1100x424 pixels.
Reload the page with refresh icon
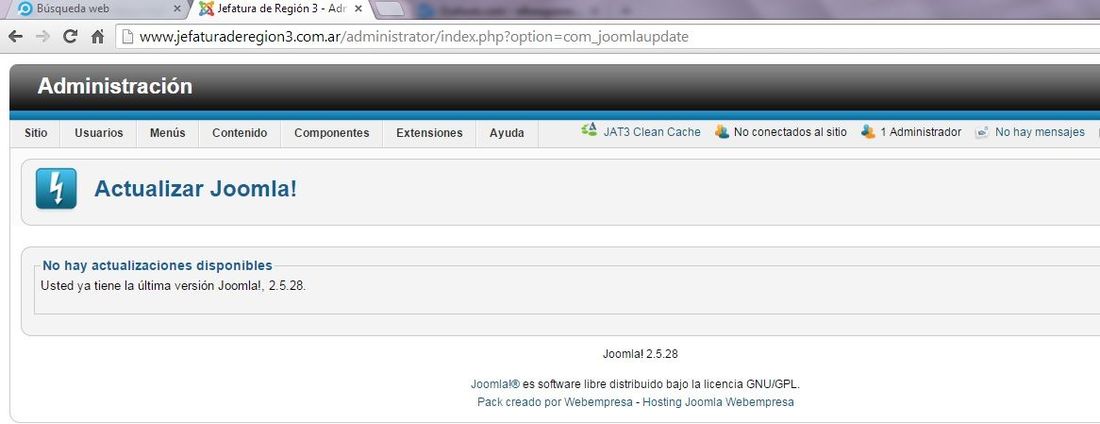pos(70,37)
